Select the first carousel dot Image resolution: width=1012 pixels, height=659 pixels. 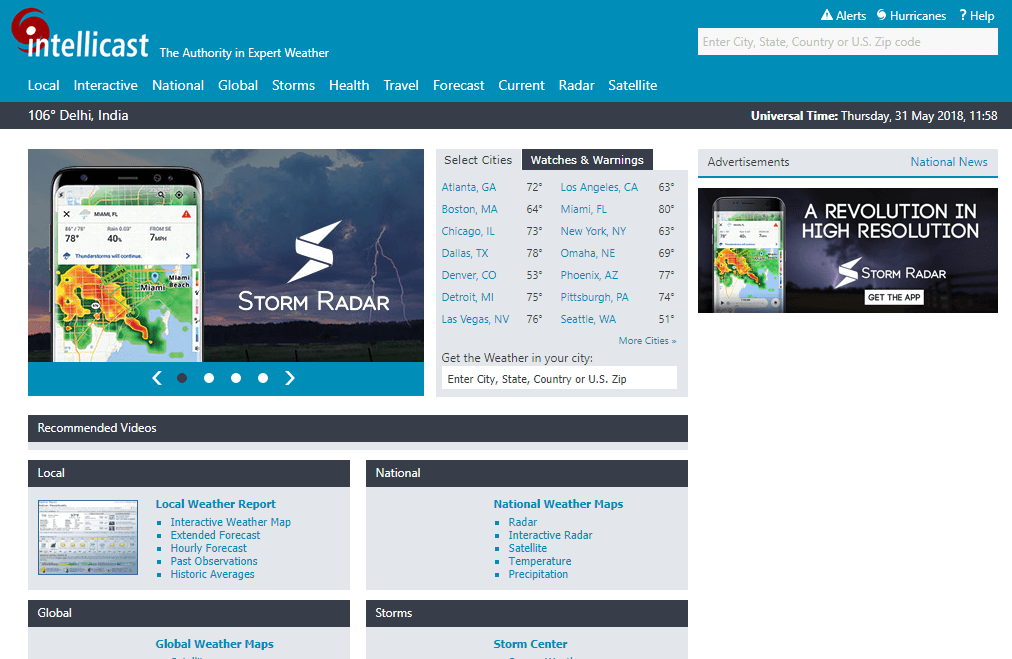pyautogui.click(x=182, y=378)
